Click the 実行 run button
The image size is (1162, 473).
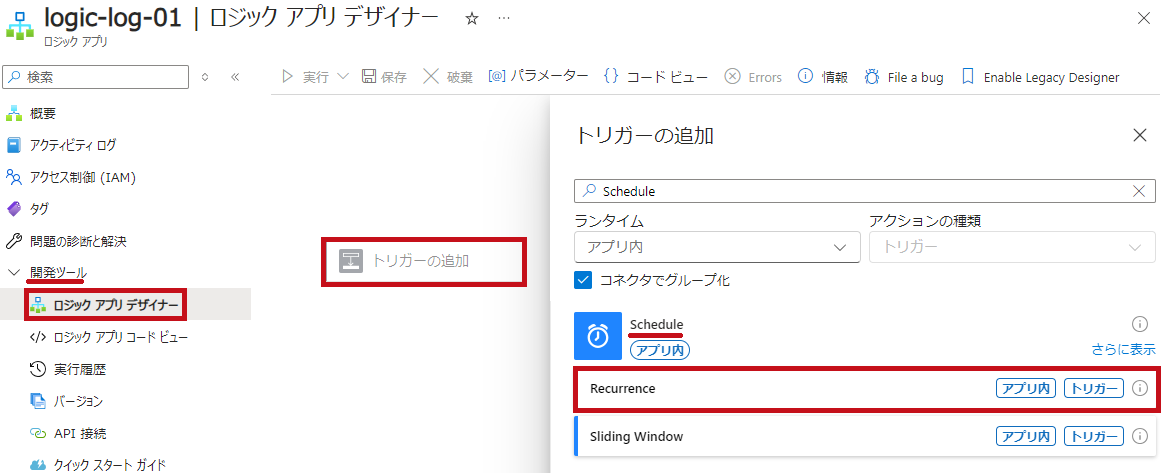tap(305, 77)
